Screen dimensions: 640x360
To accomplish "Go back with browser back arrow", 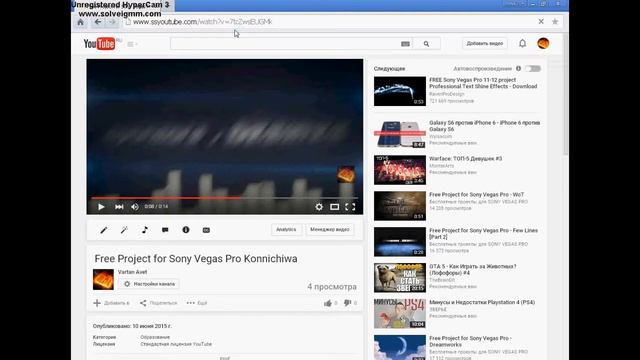I will click(98, 22).
